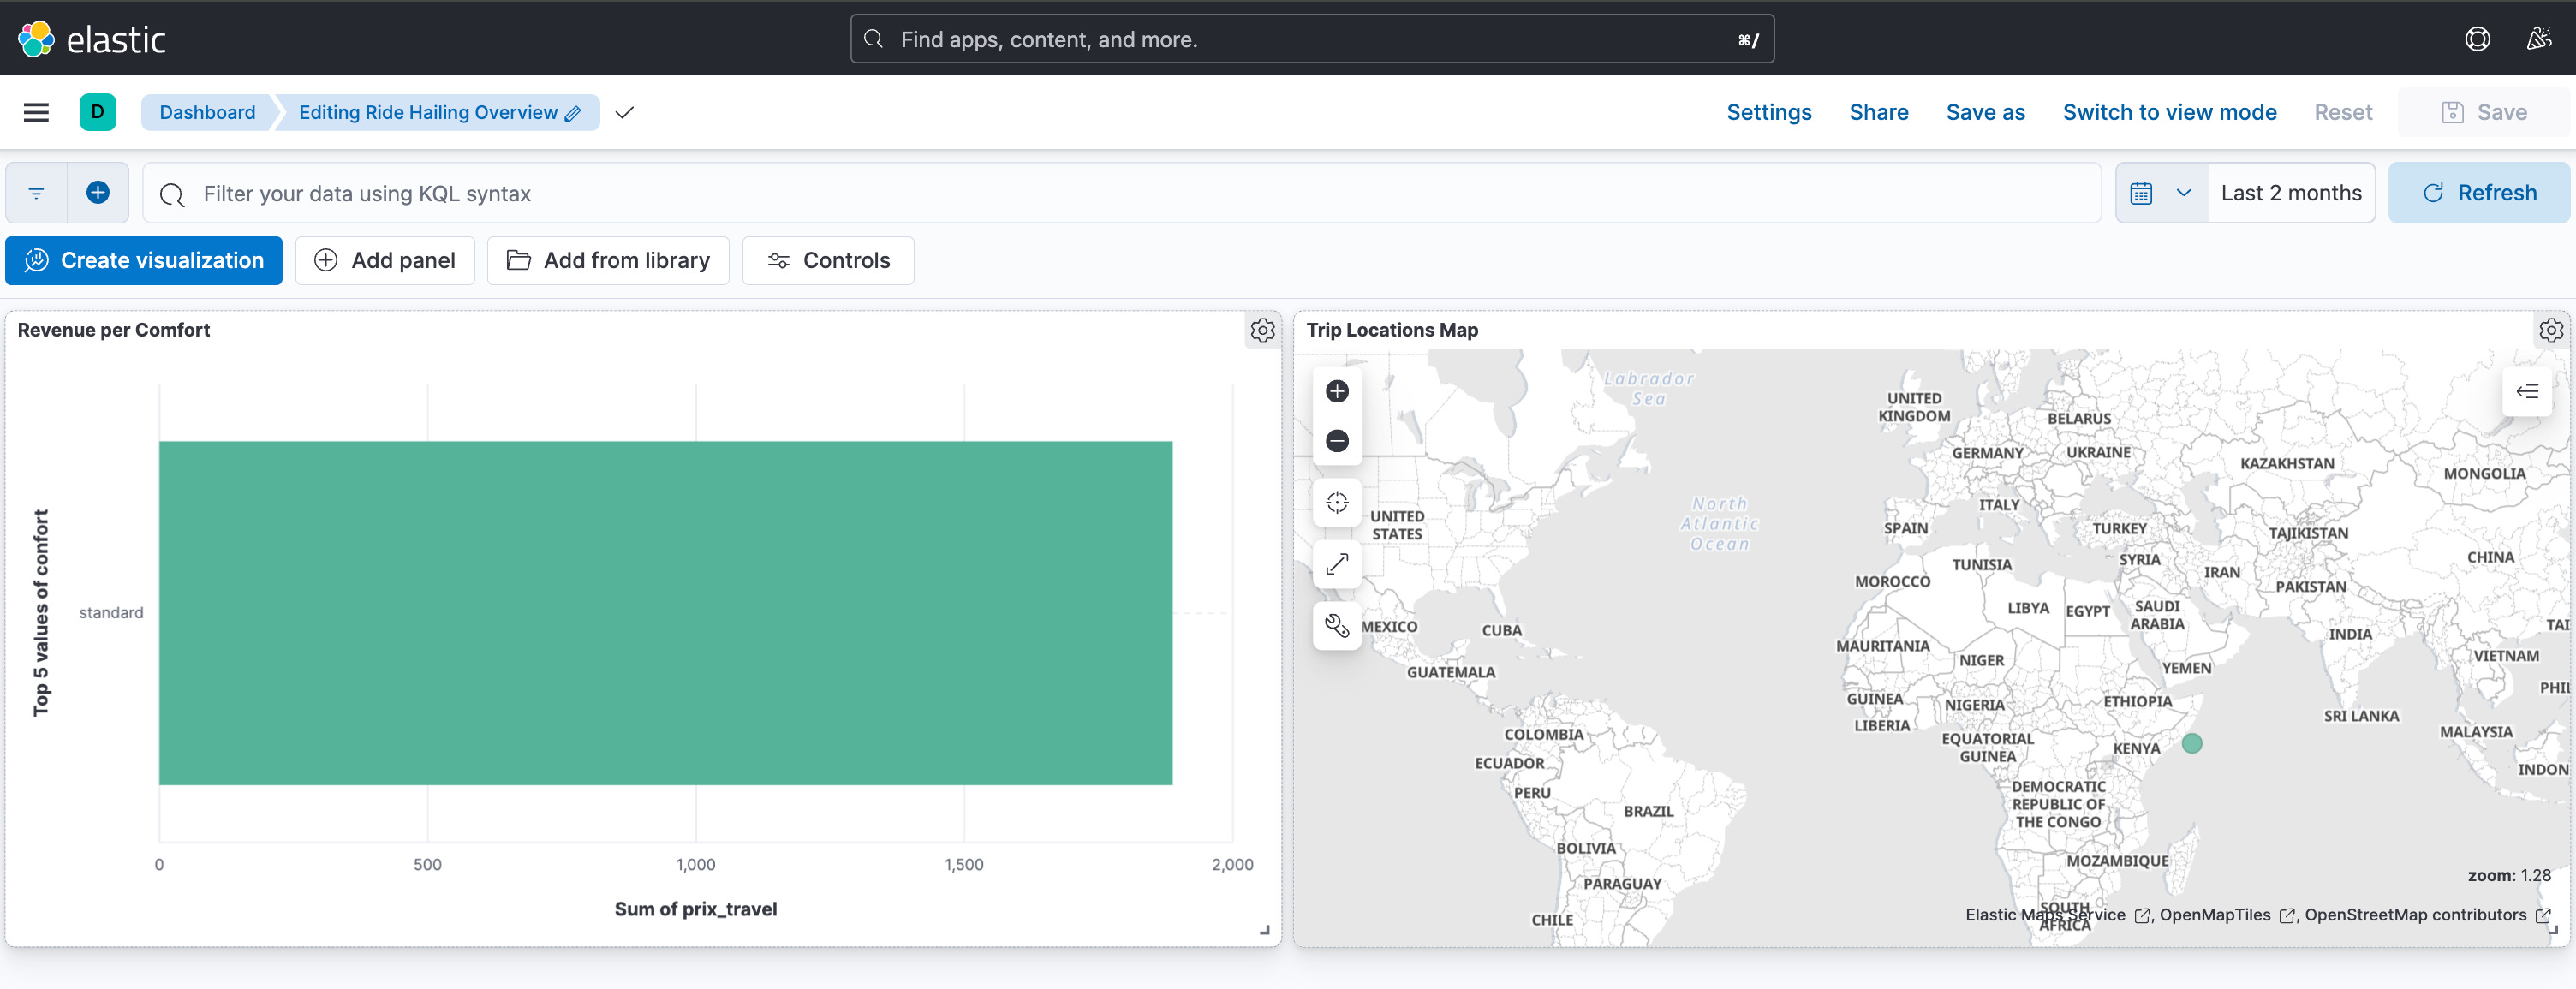Image resolution: width=2576 pixels, height=989 pixels.
Task: Open the map tools wrench icon
Action: click(1337, 626)
